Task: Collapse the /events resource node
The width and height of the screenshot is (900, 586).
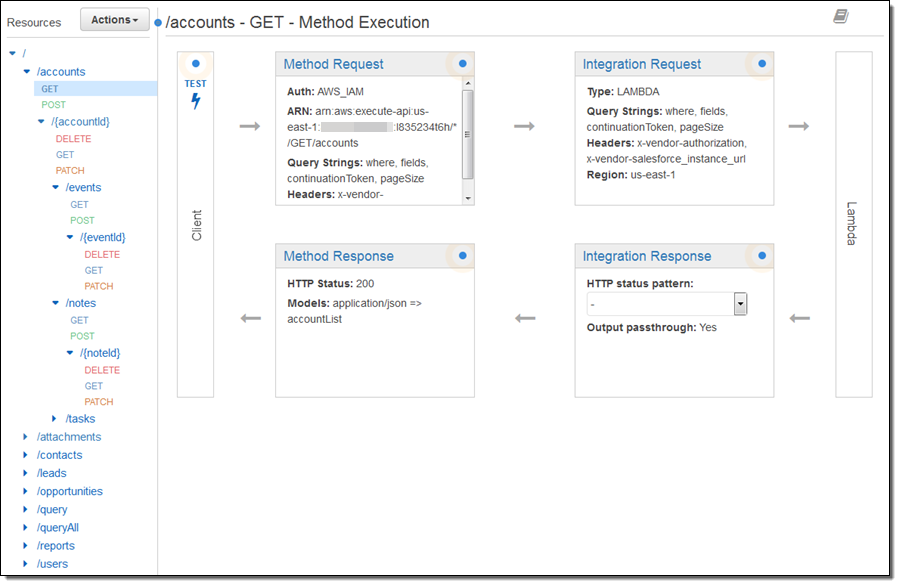Action: coord(55,187)
